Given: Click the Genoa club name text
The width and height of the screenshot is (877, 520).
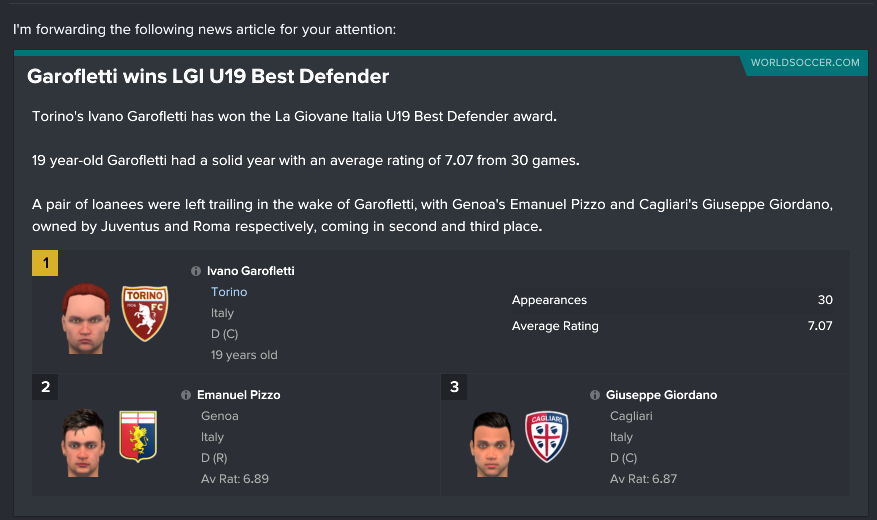Looking at the screenshot, I should [x=220, y=416].
